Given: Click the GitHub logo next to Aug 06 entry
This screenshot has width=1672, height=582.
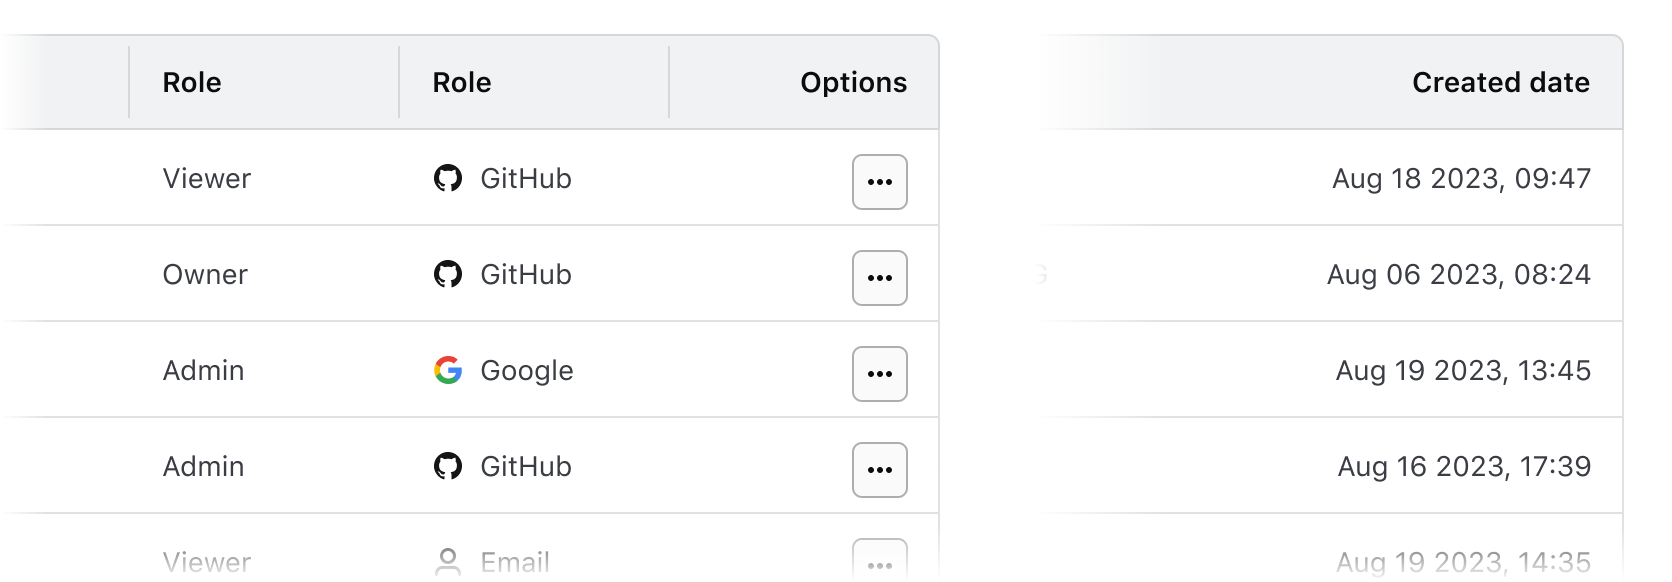Looking at the screenshot, I should click(x=450, y=275).
